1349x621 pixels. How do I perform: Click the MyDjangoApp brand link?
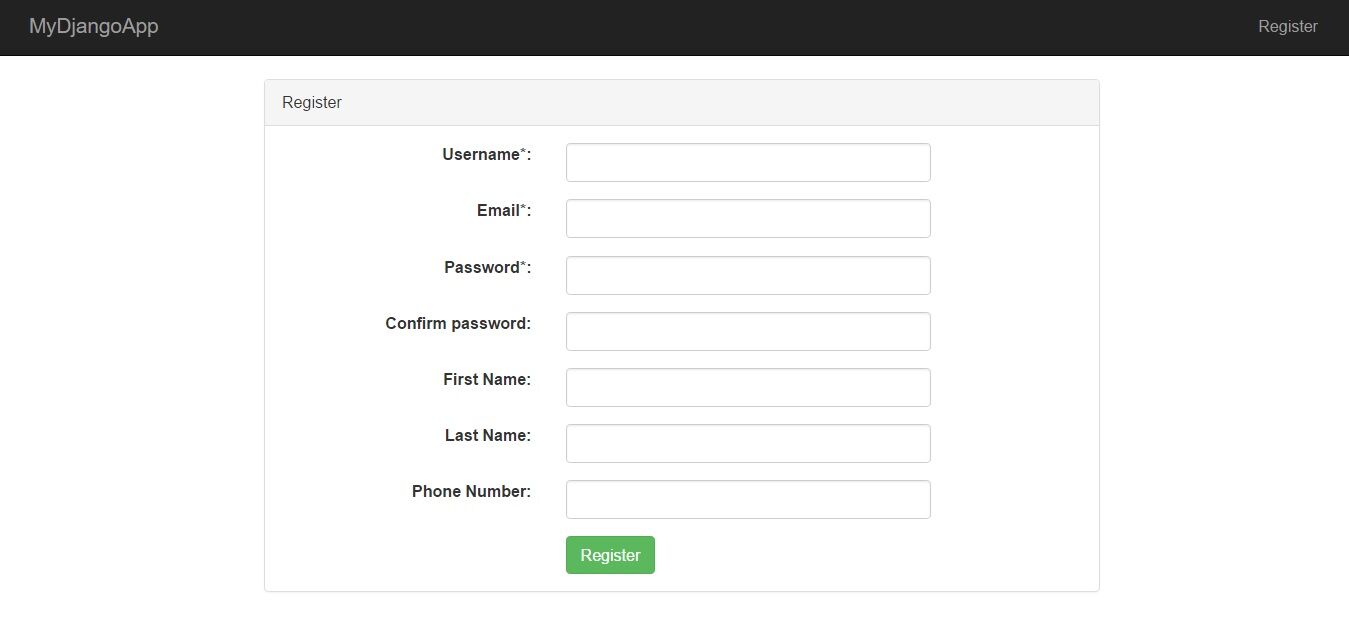click(x=93, y=26)
